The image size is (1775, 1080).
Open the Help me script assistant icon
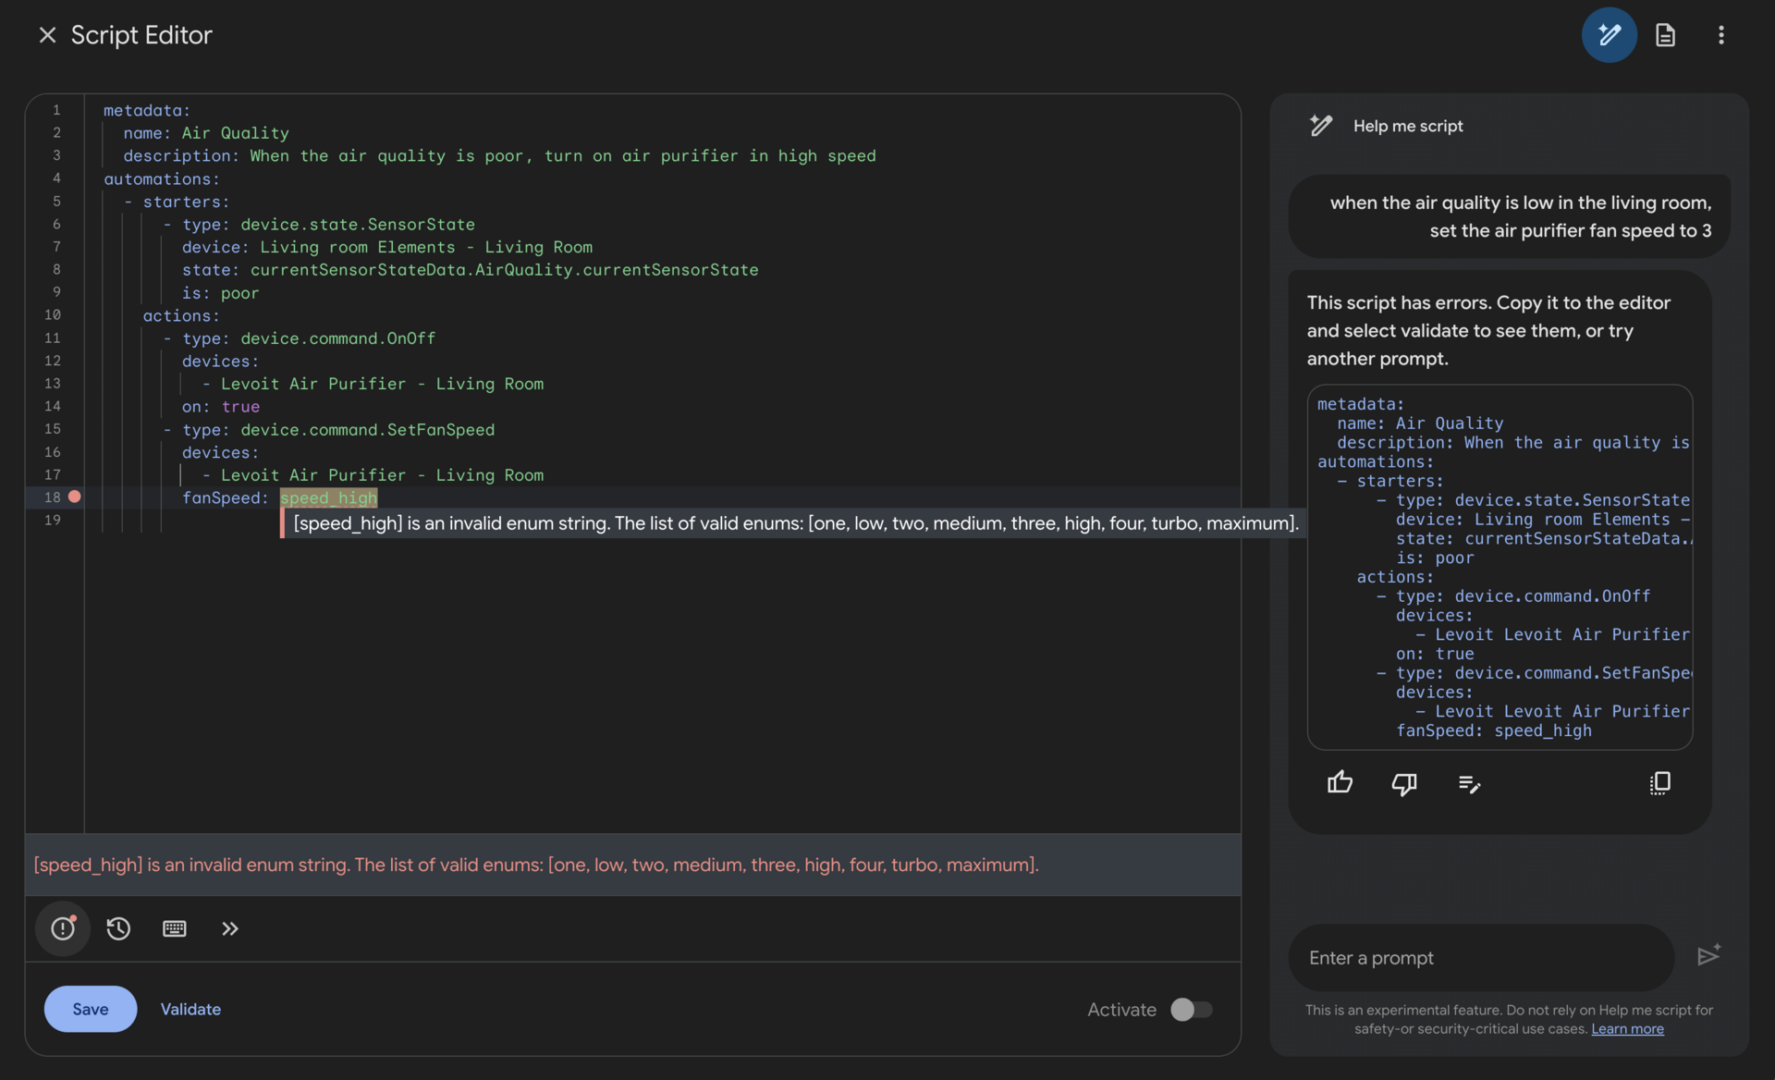[1609, 34]
